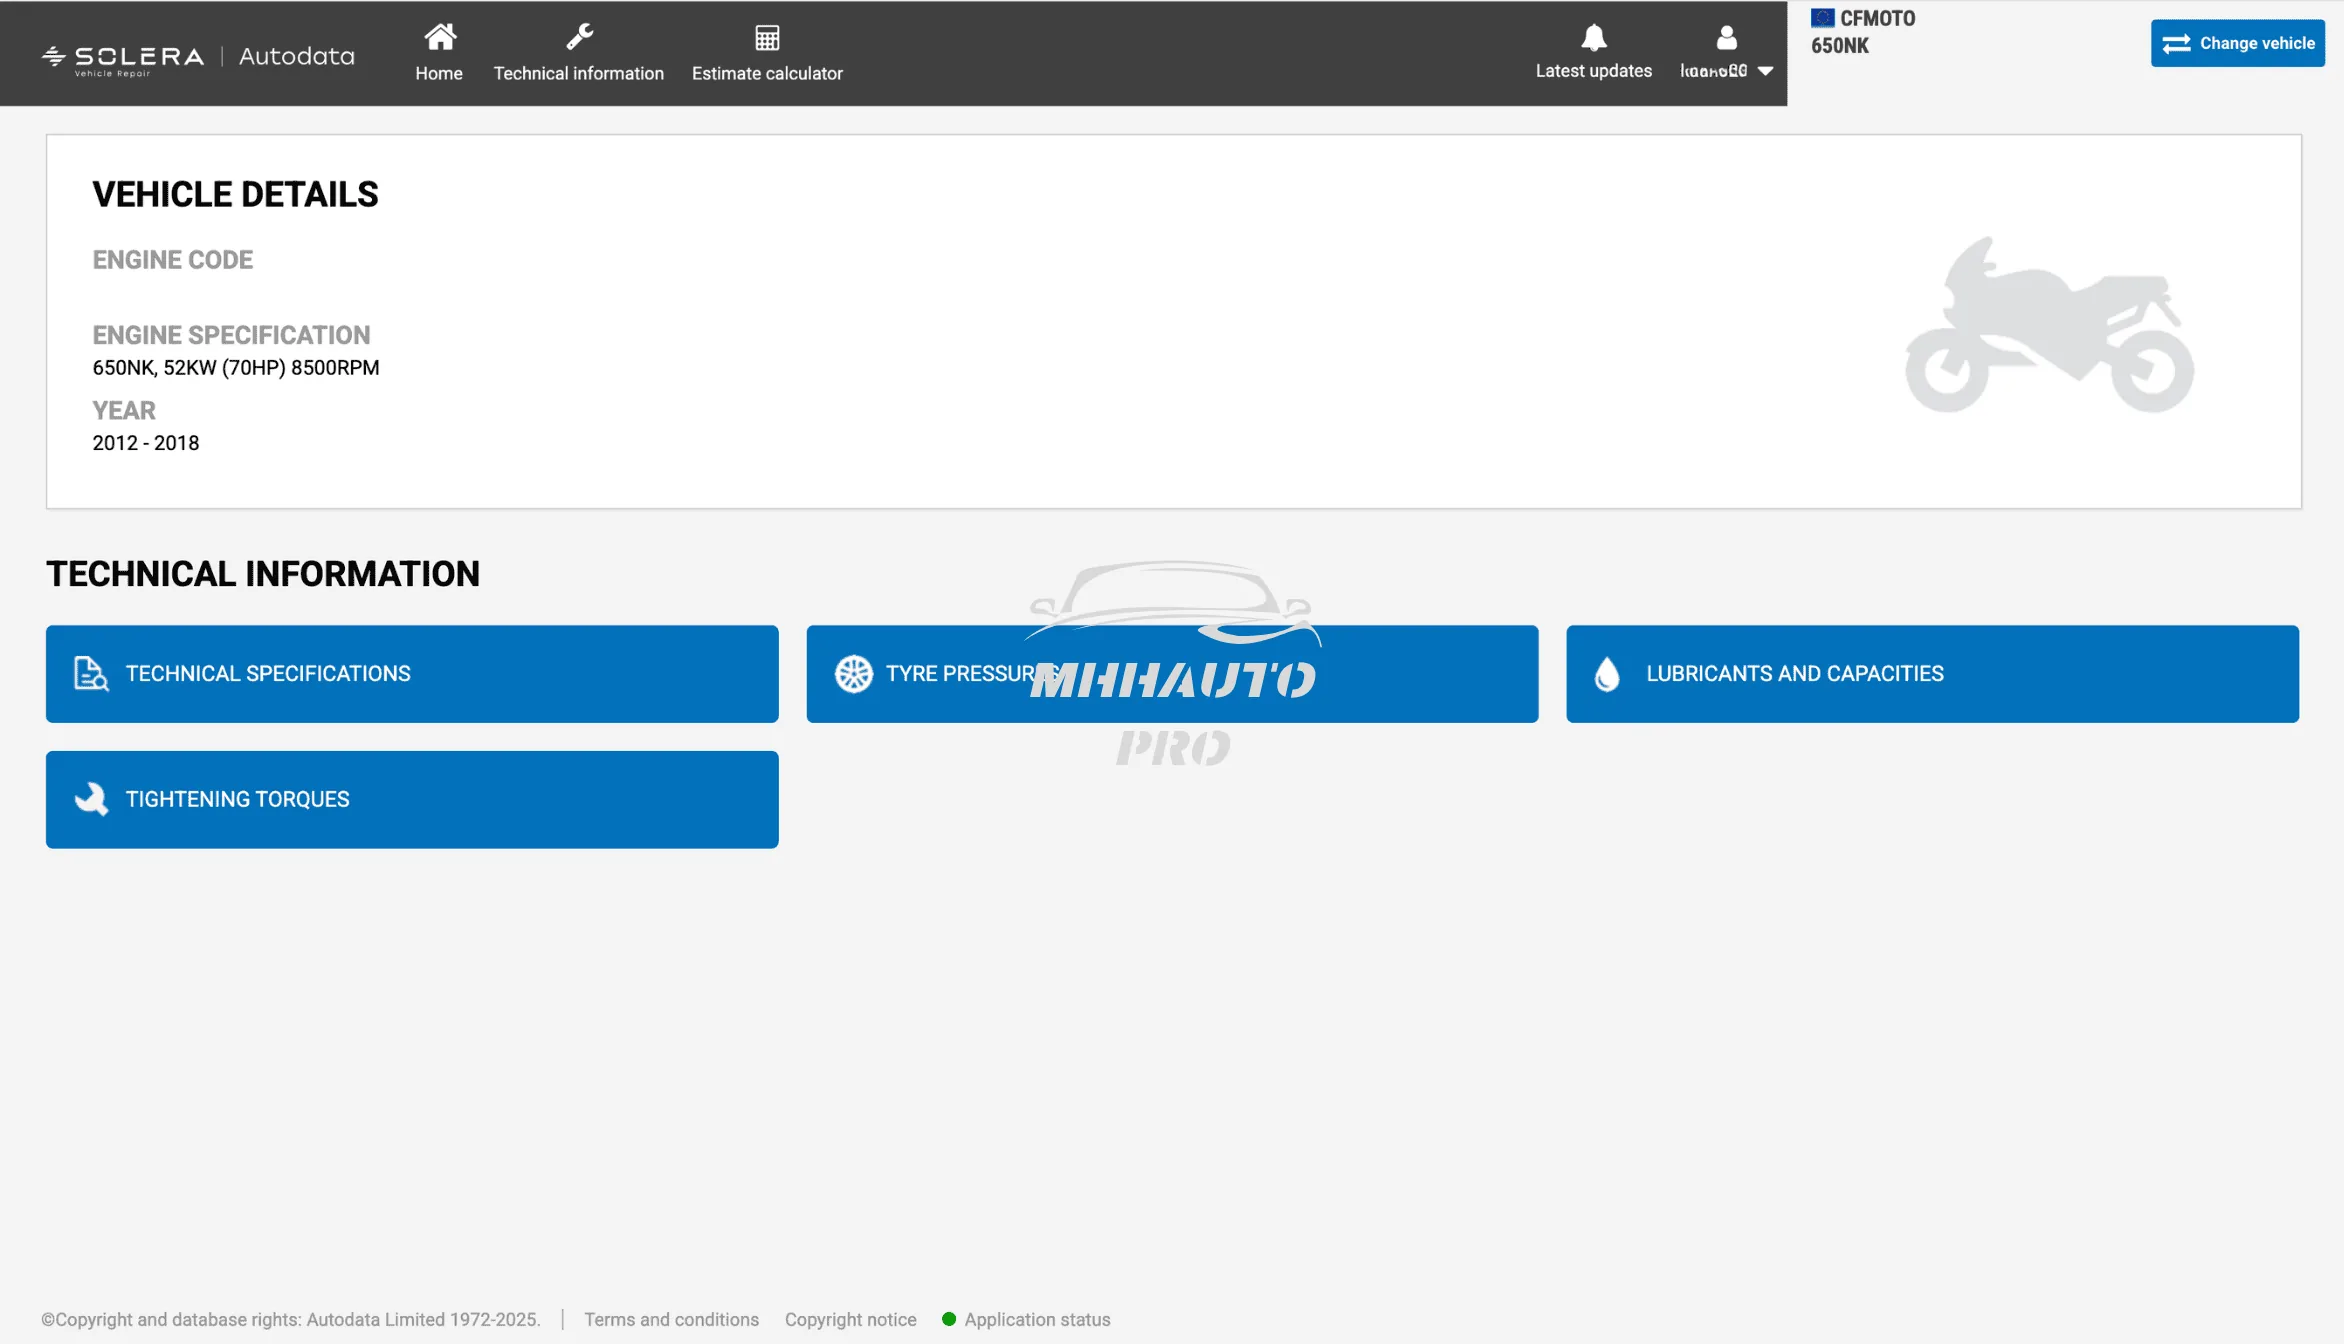
Task: Click the user profile icon
Action: tap(1726, 38)
